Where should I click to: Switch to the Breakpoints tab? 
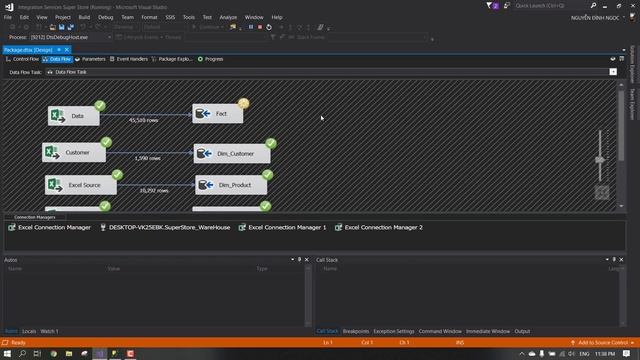(x=356, y=331)
